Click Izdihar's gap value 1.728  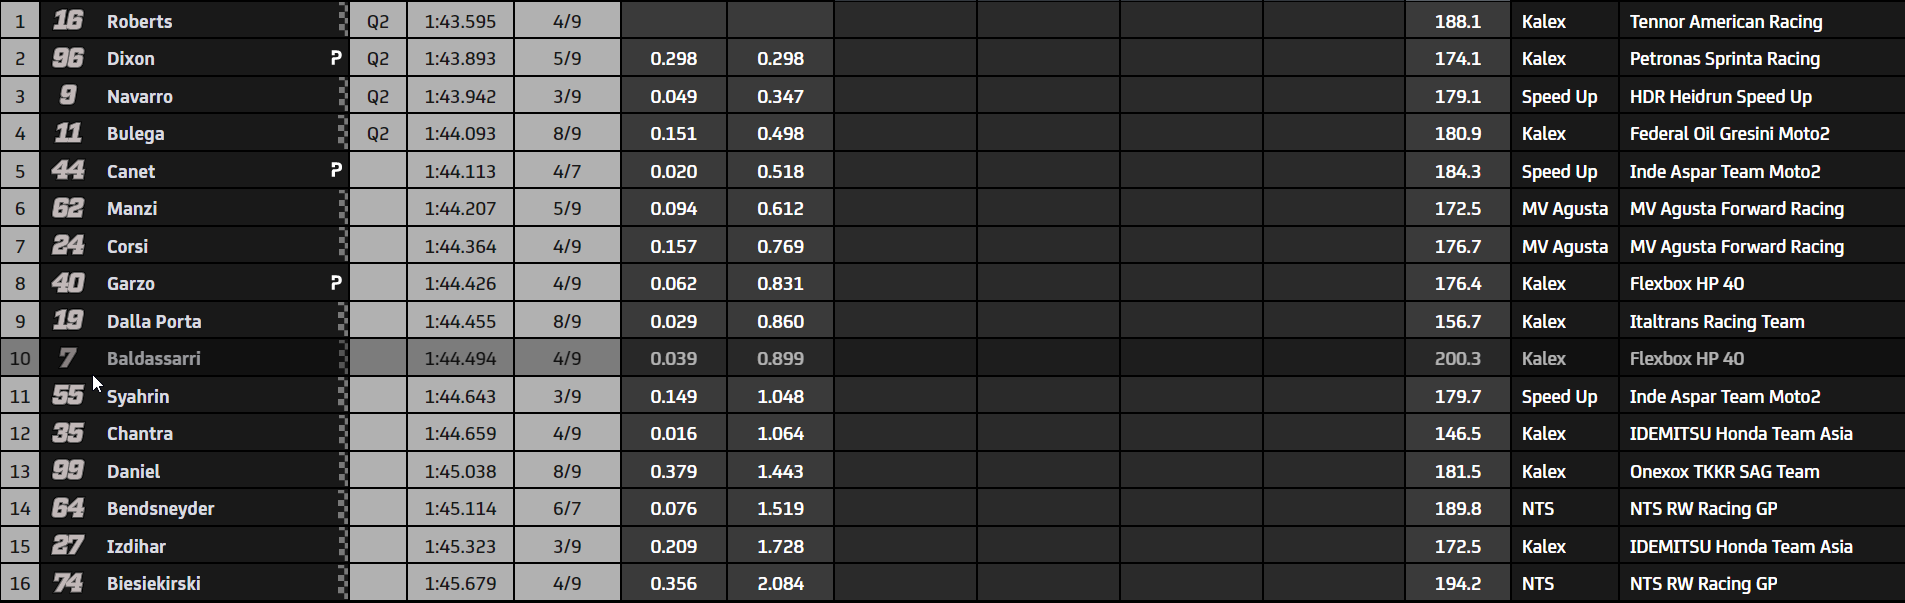[780, 546]
